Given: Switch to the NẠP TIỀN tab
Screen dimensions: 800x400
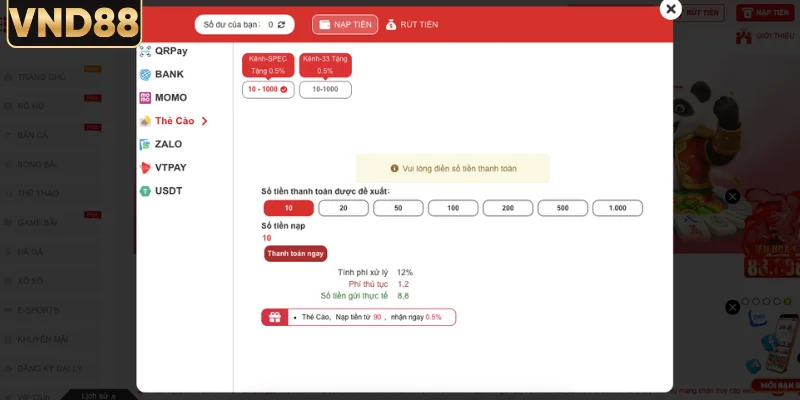Looking at the screenshot, I should [345, 24].
